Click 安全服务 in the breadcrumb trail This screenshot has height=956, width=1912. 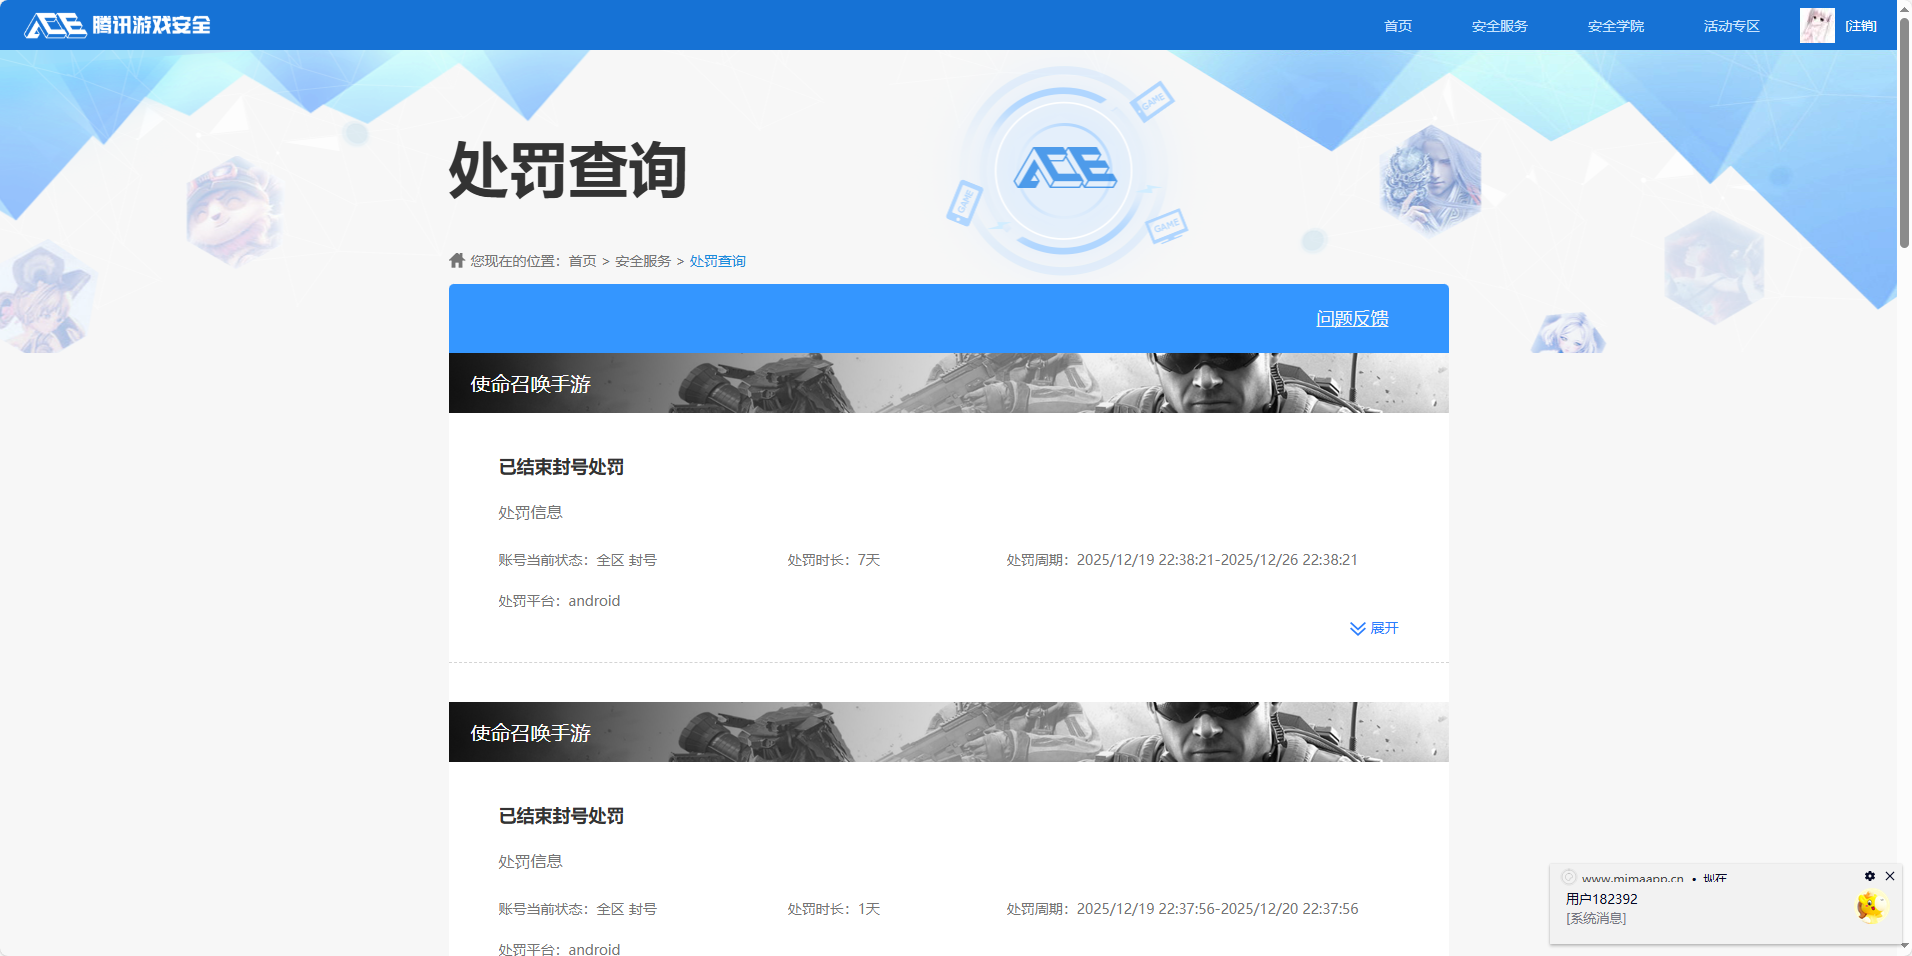coord(641,260)
